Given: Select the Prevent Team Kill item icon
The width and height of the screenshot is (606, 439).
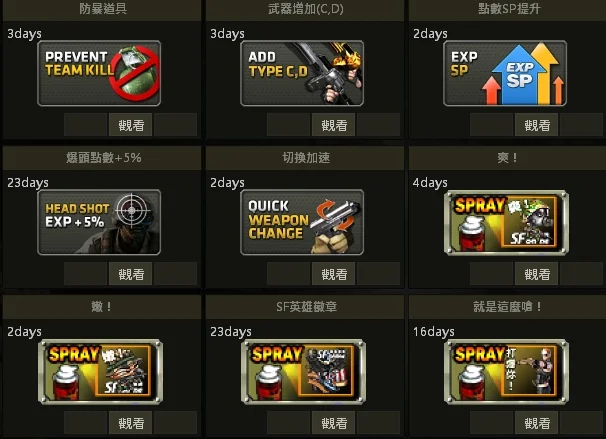Looking at the screenshot, I should tap(99, 73).
